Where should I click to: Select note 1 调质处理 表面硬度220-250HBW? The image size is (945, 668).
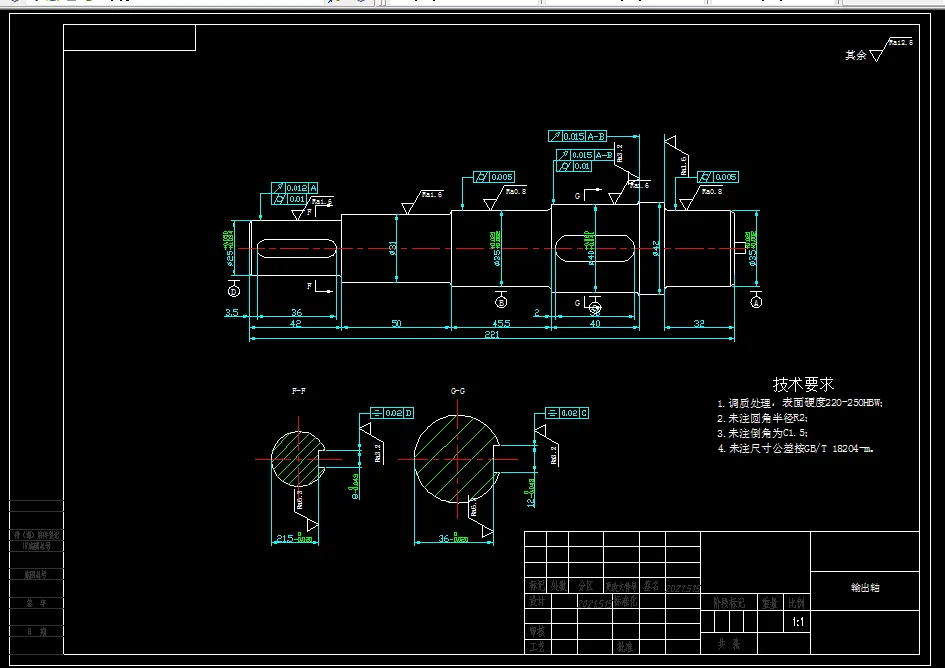pos(800,403)
